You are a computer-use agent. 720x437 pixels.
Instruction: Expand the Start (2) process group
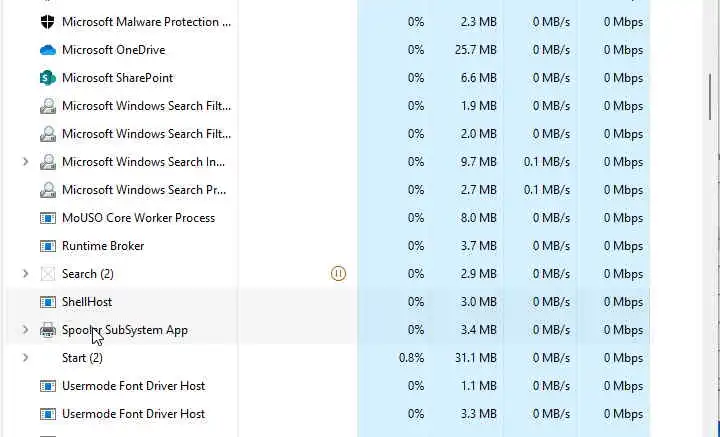pyautogui.click(x=25, y=358)
